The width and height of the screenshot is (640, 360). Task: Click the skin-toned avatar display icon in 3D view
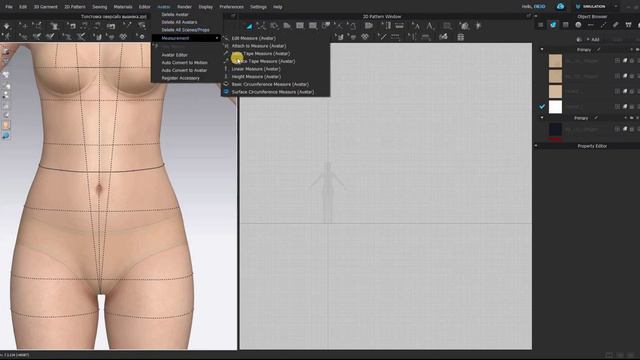tap(6, 125)
